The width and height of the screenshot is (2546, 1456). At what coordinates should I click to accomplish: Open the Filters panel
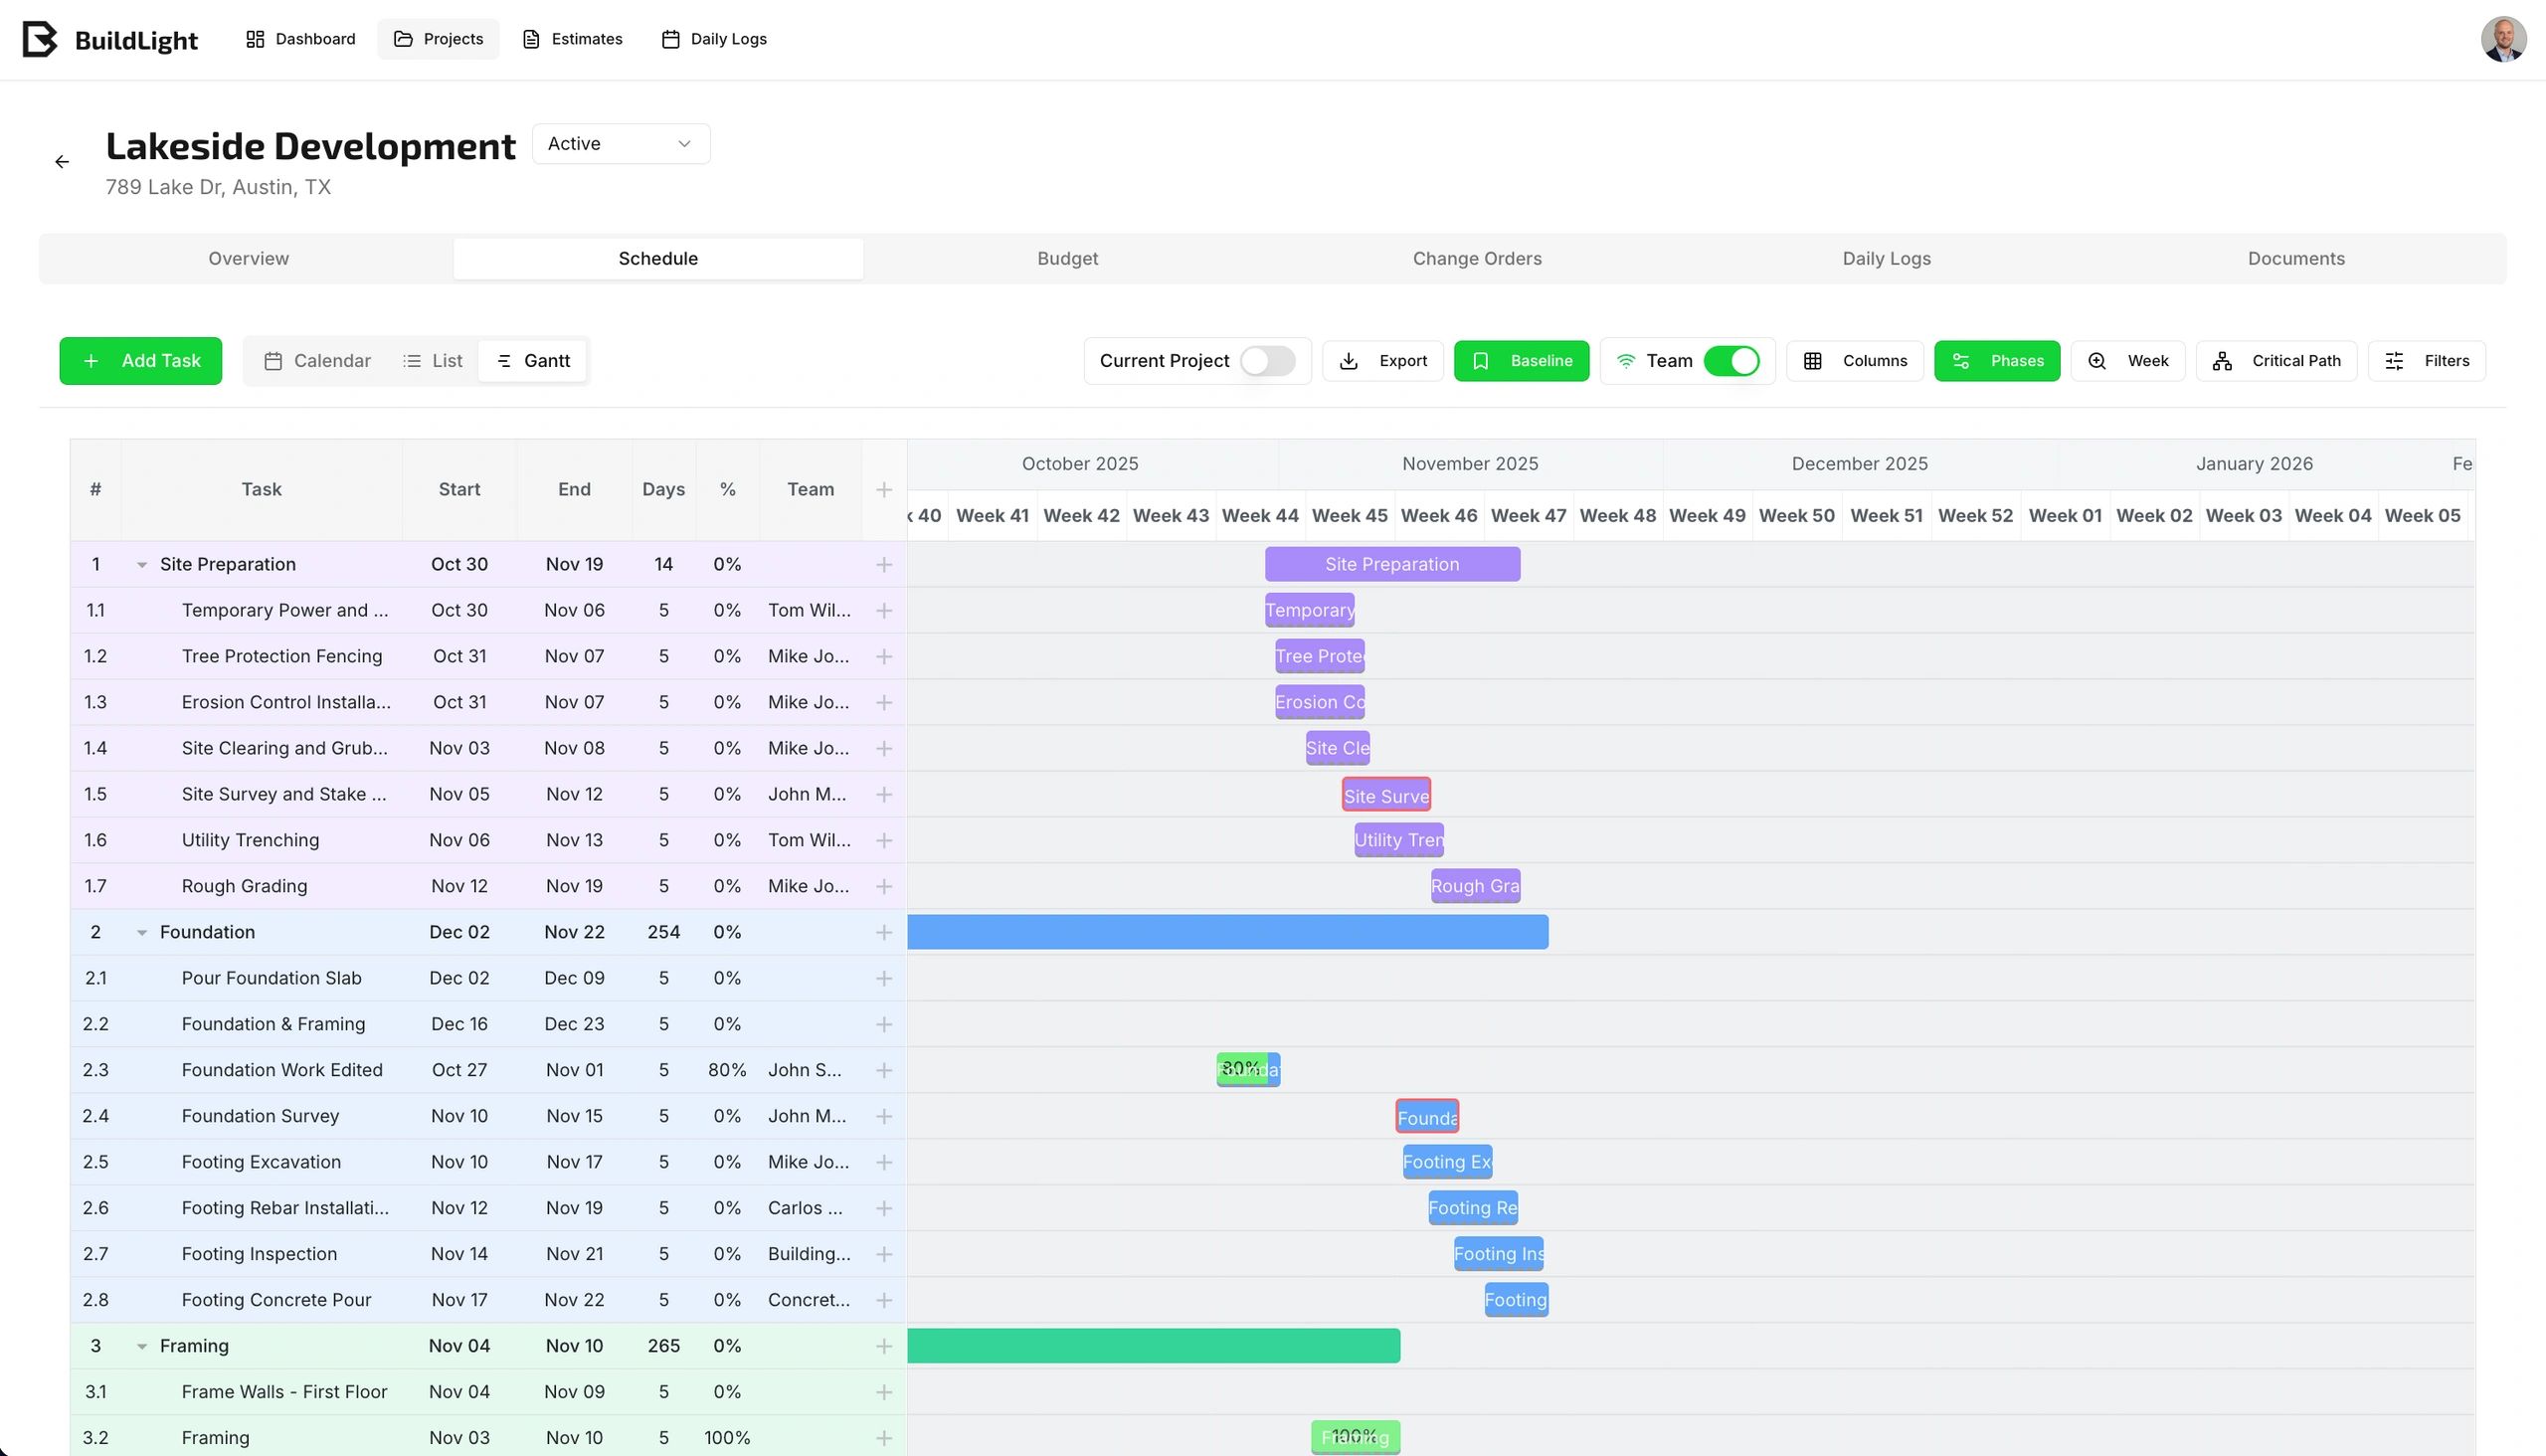[x=2426, y=361]
